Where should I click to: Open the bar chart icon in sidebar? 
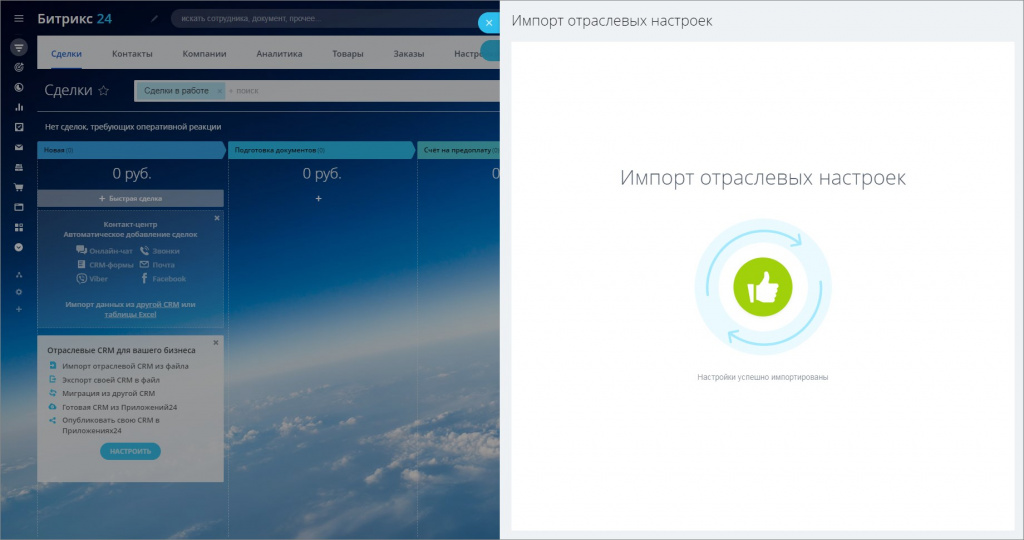pos(19,107)
